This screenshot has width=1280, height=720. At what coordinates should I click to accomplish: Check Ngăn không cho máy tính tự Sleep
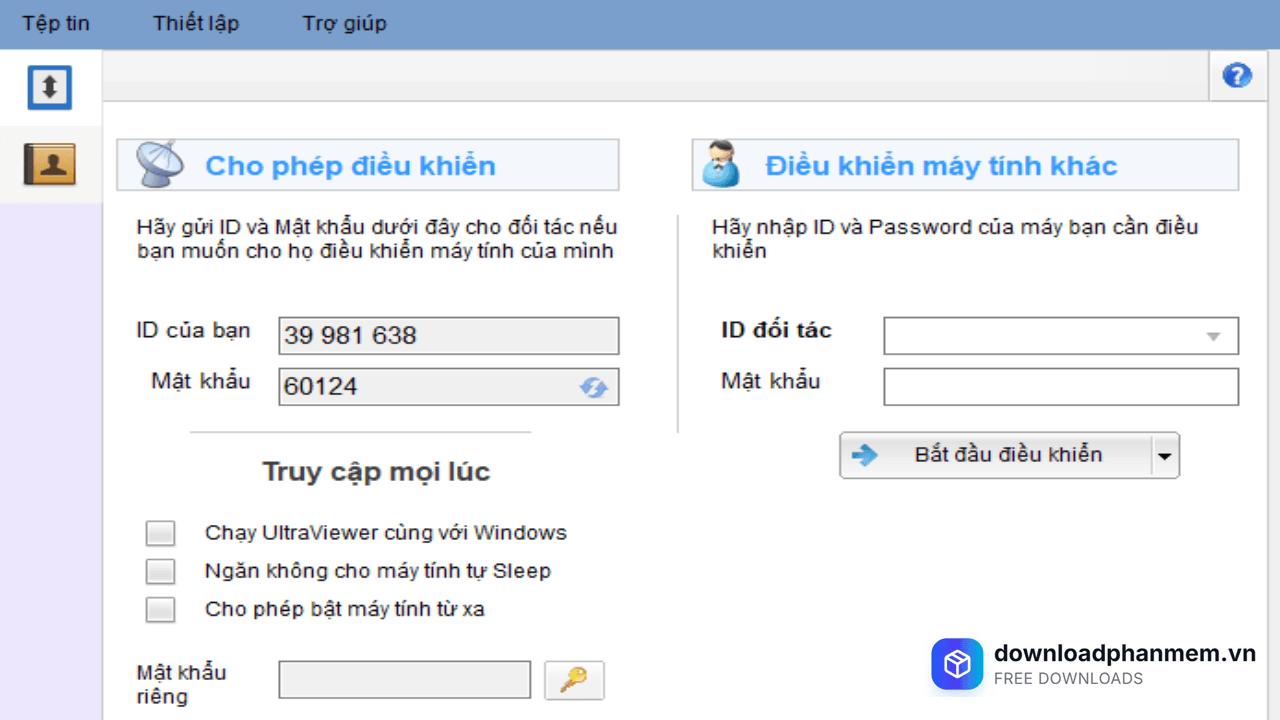coord(160,571)
